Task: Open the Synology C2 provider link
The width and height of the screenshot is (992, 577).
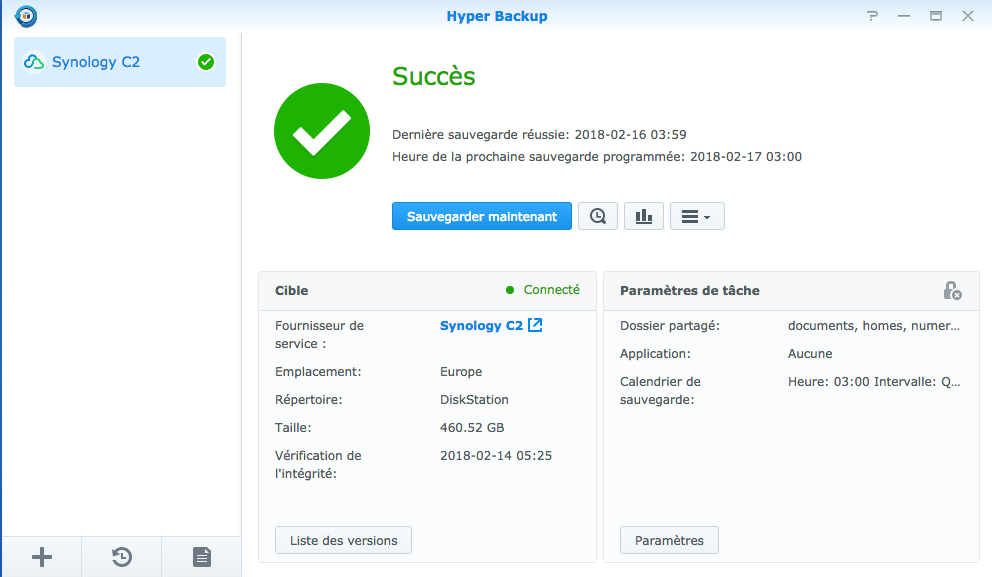Action: pos(481,326)
